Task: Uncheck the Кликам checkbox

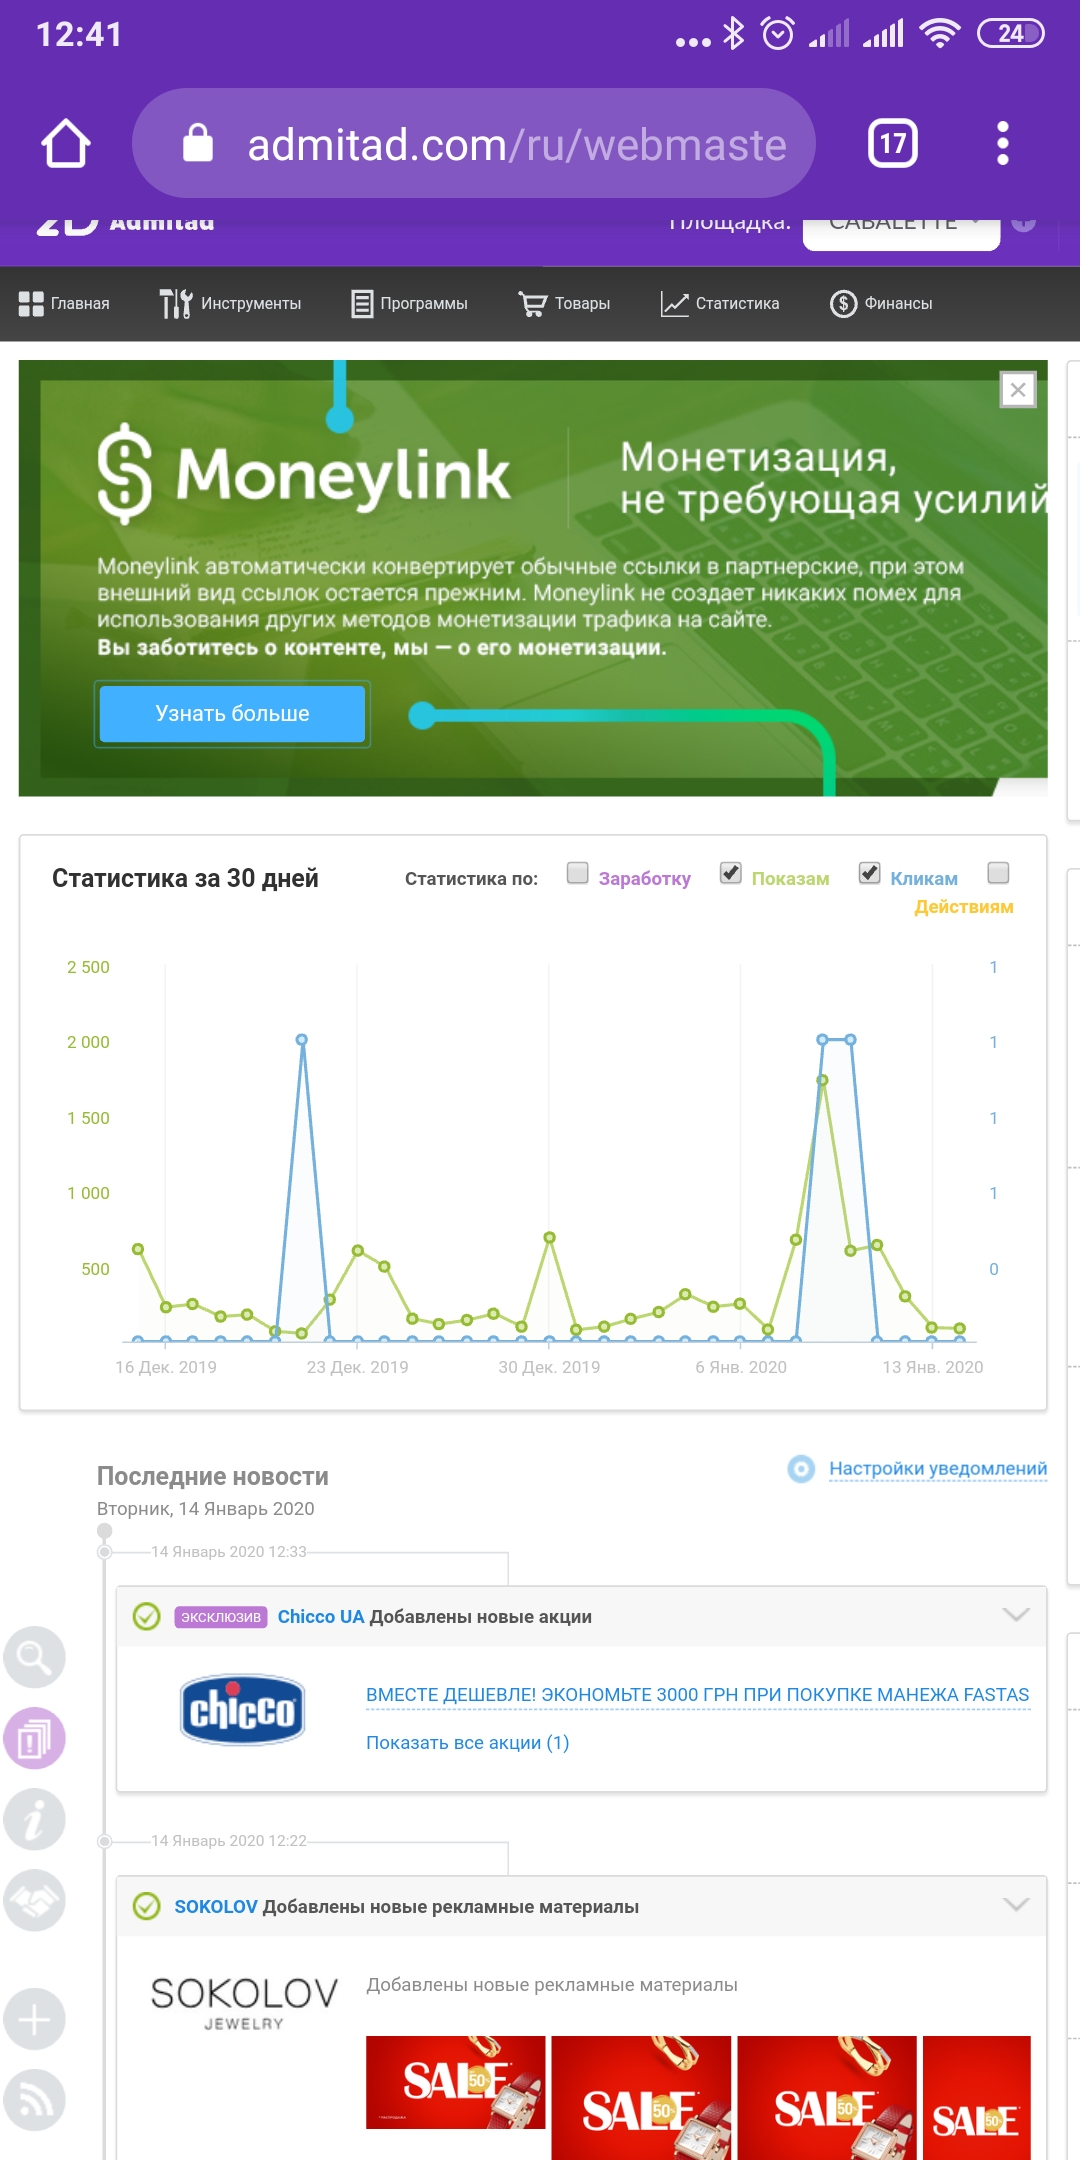Action: [870, 873]
